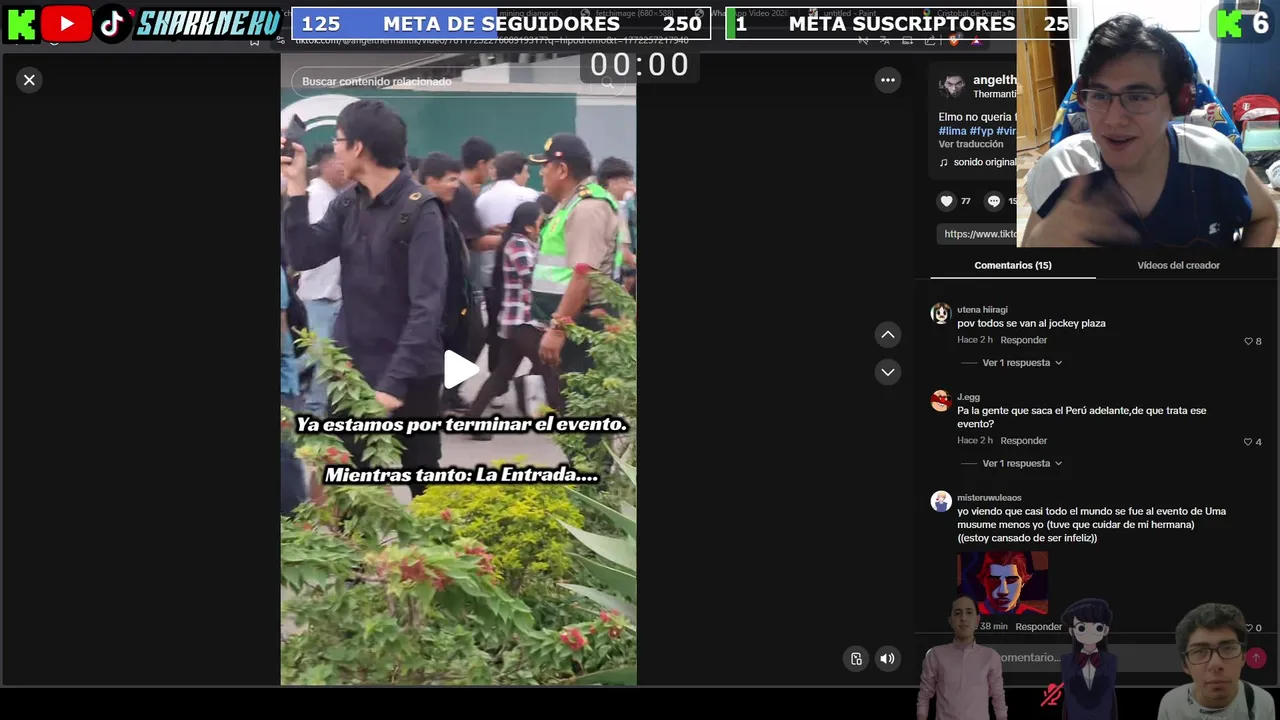Like J.egg's comment with 4 likes
Viewport: 1280px width, 720px height.
tap(1248, 442)
